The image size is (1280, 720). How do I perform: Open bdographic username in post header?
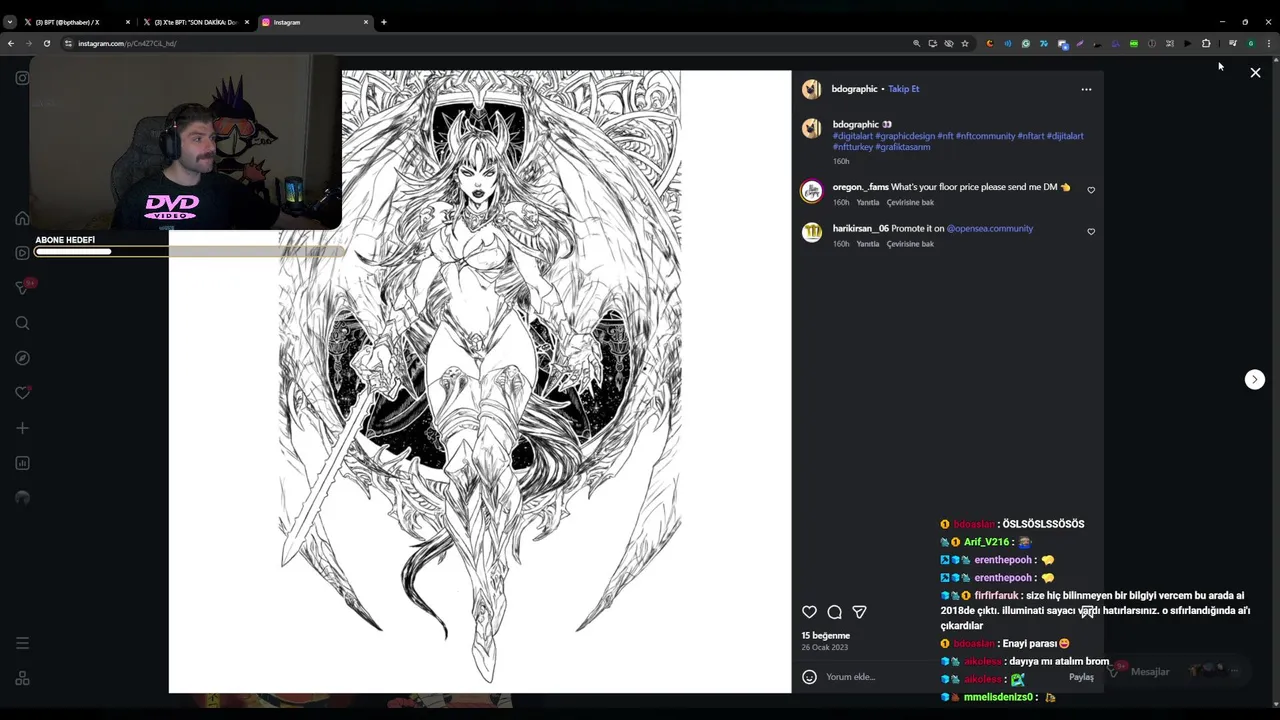(854, 89)
